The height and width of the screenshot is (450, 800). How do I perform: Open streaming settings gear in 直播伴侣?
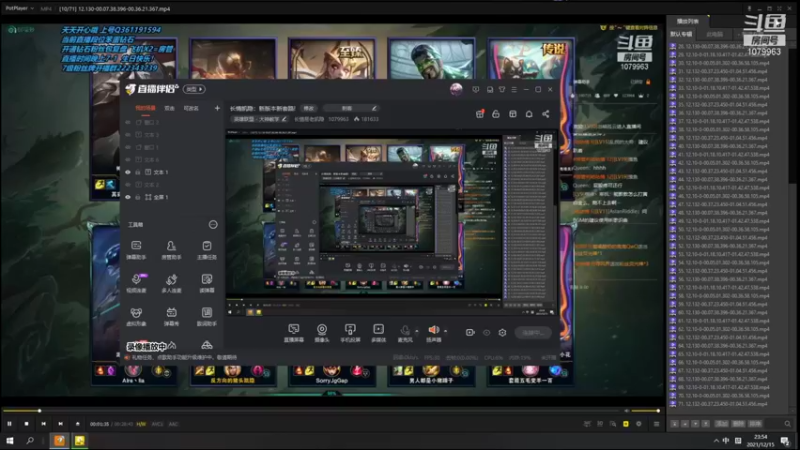[503, 333]
